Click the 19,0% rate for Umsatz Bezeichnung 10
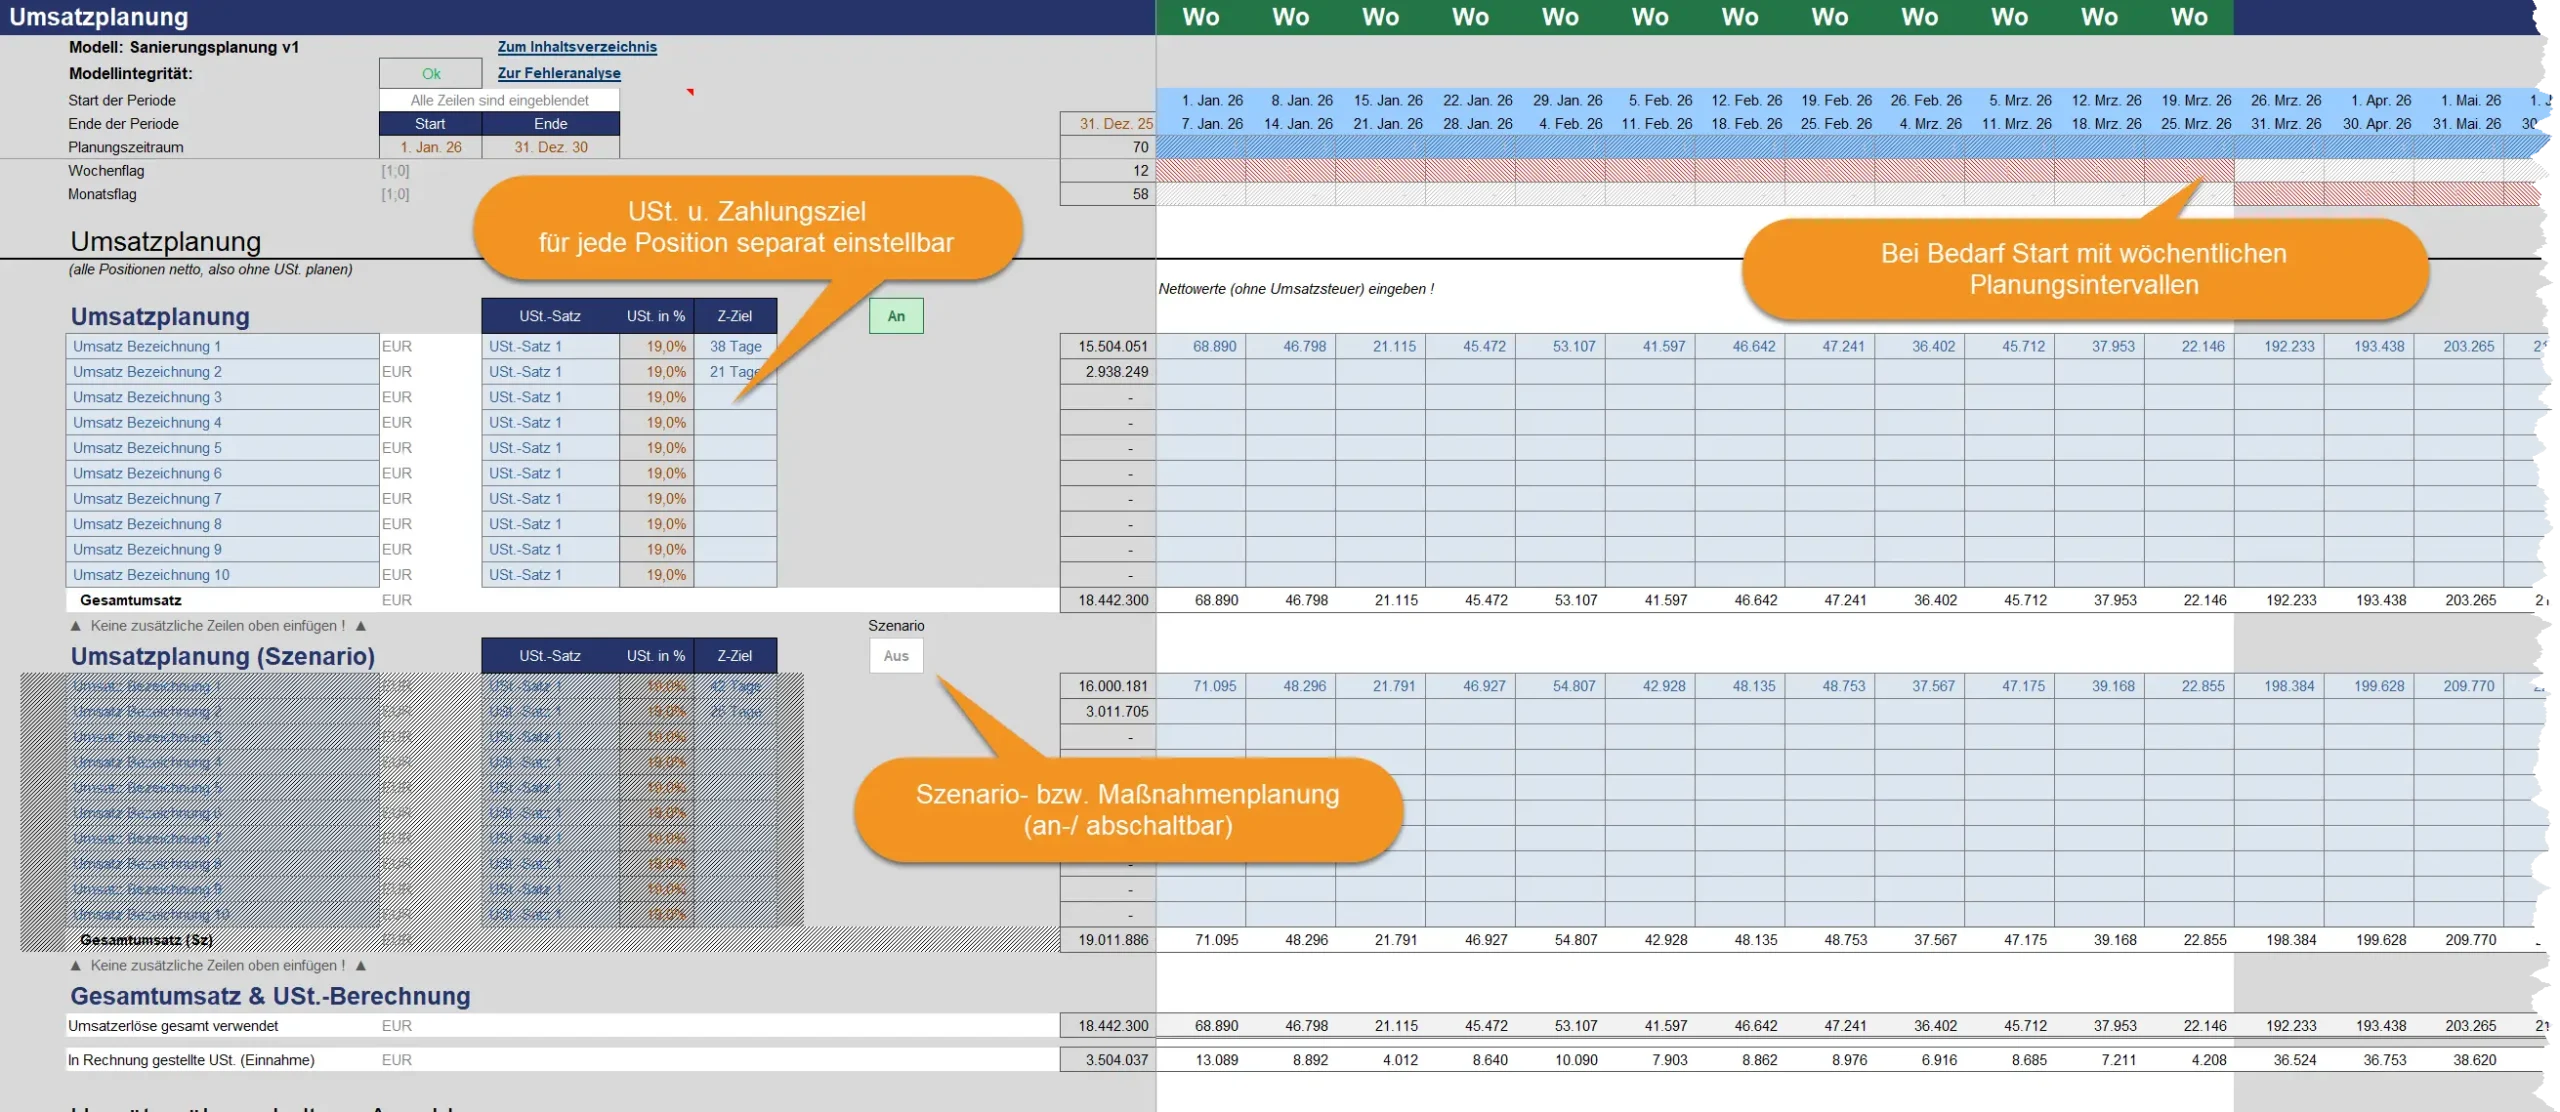The image size is (2560, 1112). pyautogui.click(x=657, y=575)
